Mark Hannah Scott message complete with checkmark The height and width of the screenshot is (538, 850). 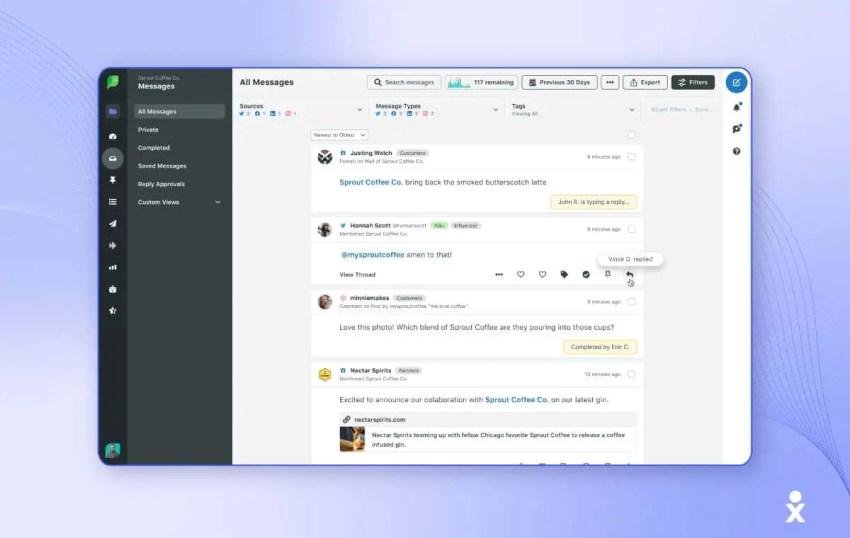point(586,274)
